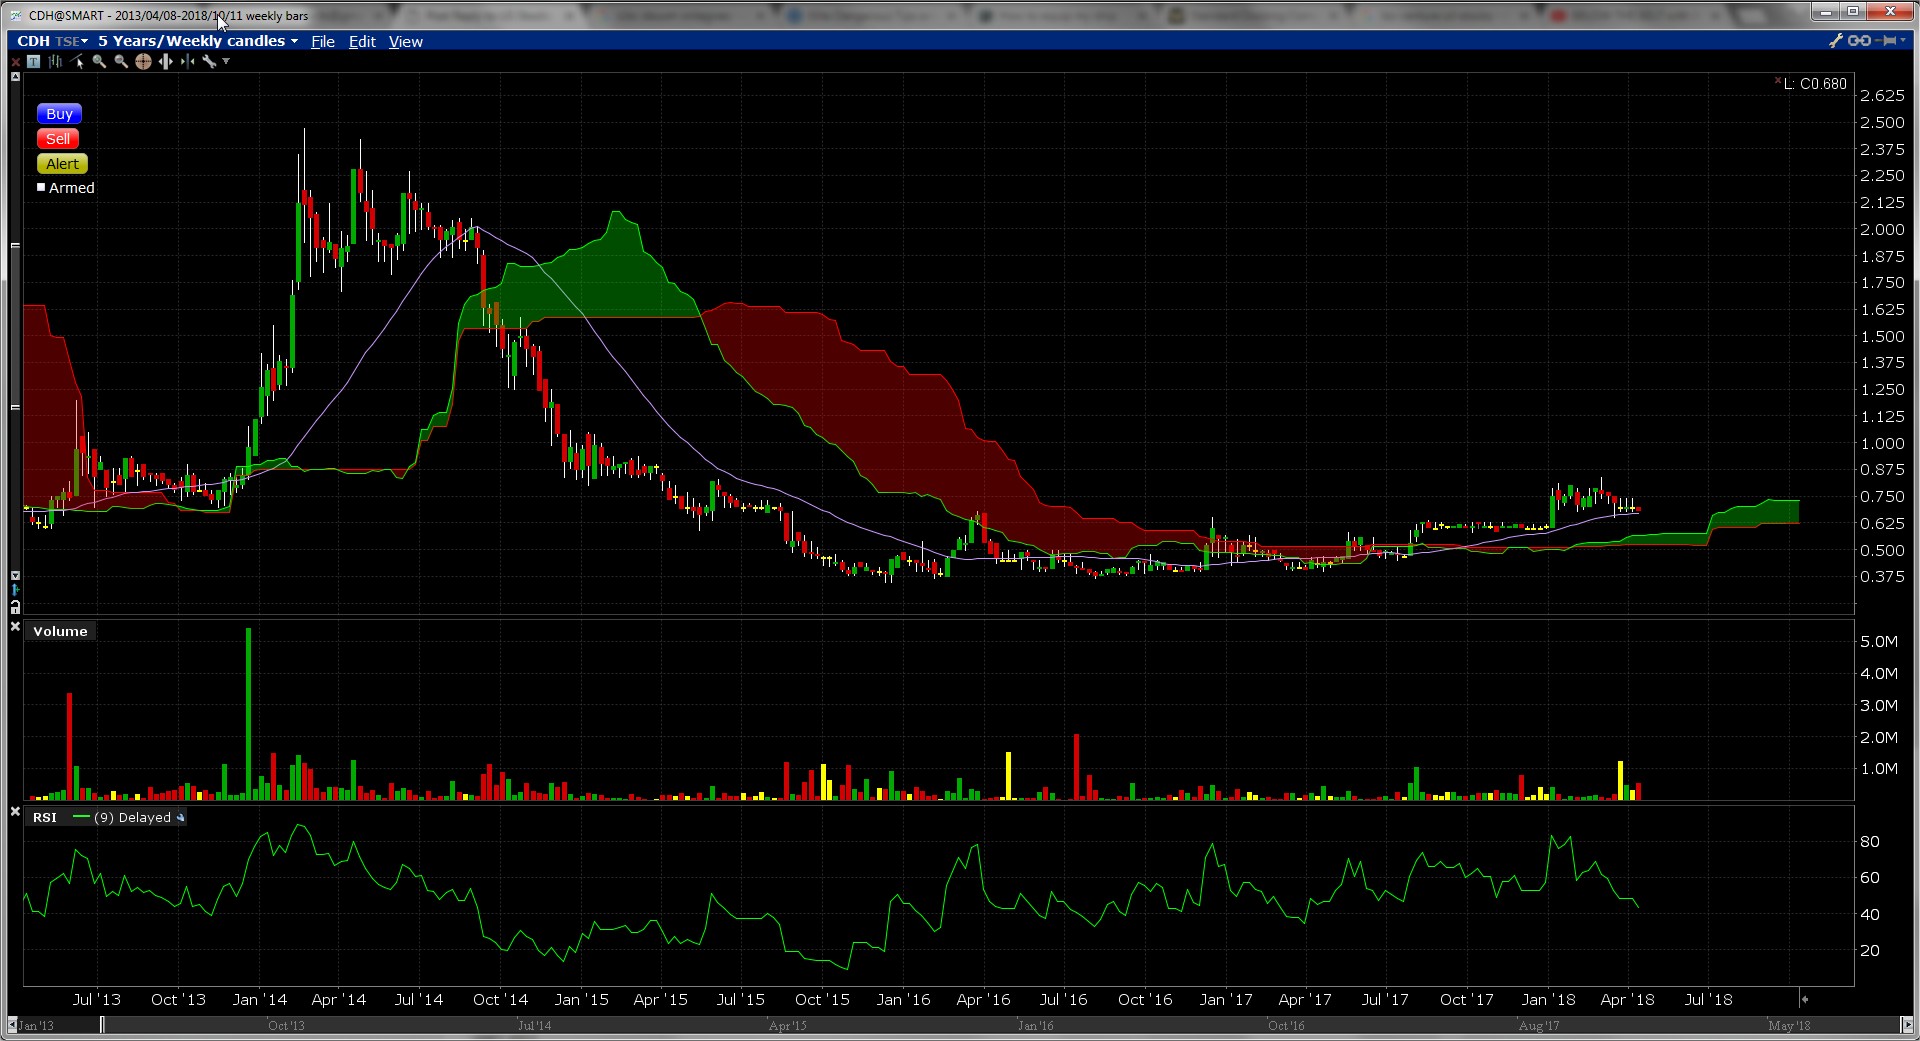Close the Volume panel
The image size is (1920, 1041).
pyautogui.click(x=15, y=626)
